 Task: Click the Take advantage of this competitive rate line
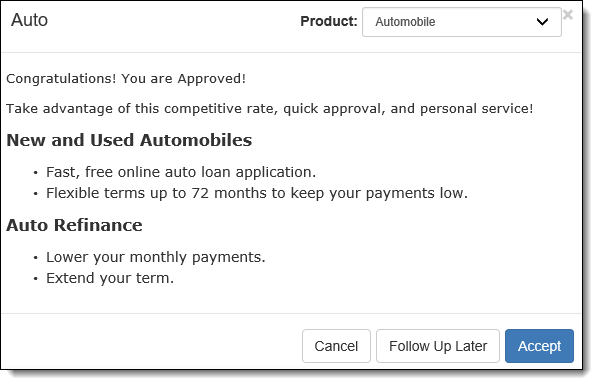270,109
